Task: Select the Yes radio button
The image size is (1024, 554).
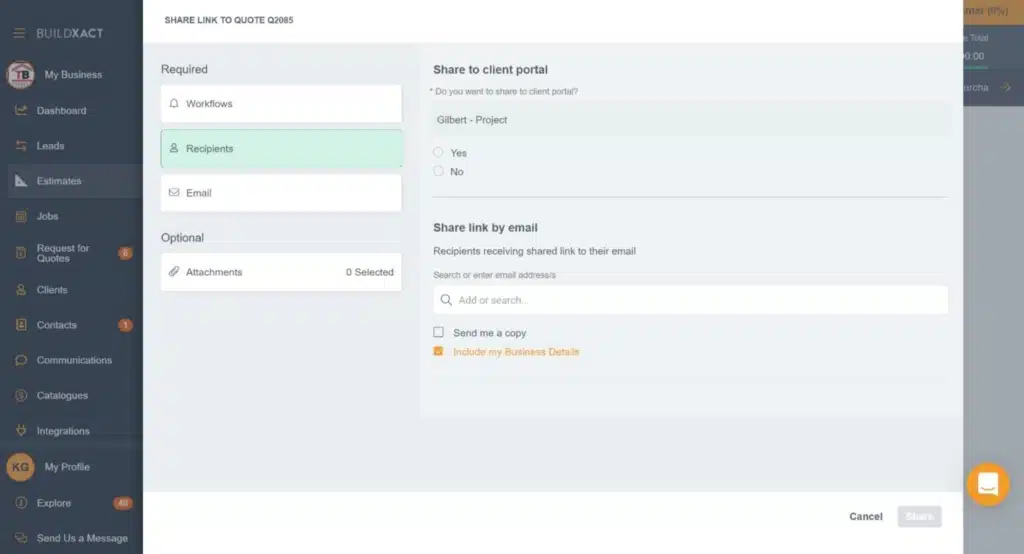Action: coord(438,153)
